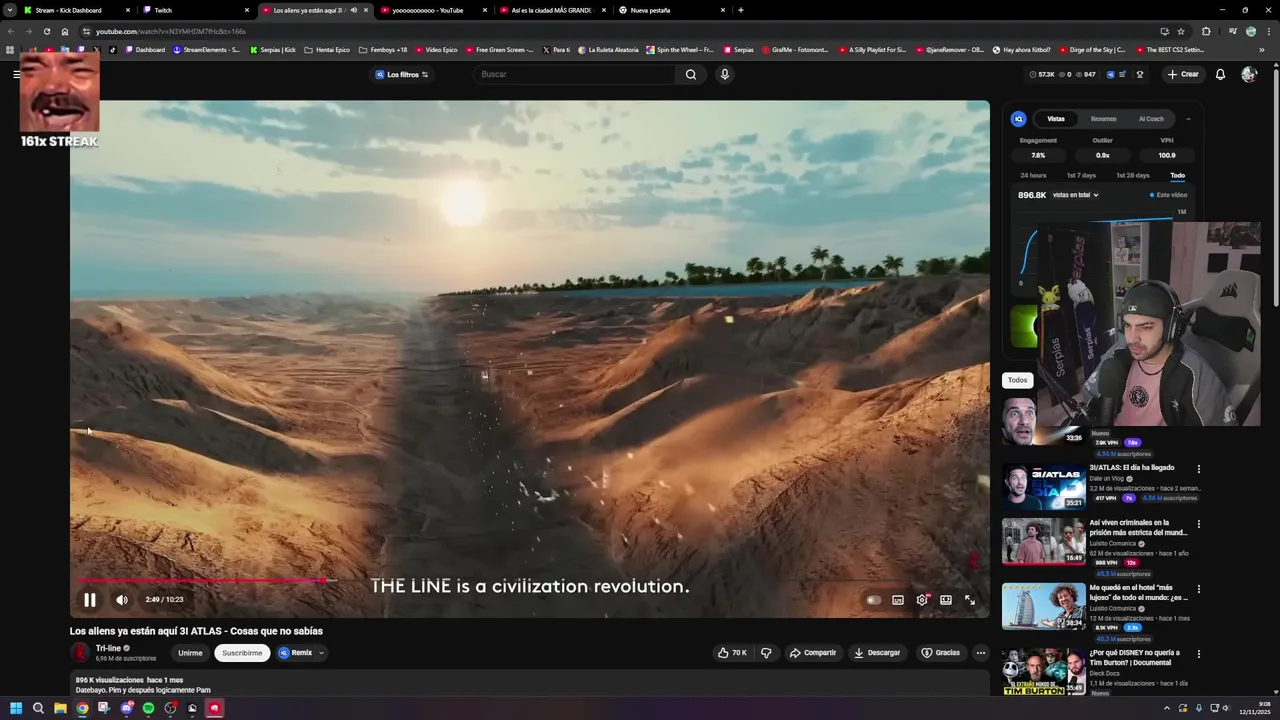Open the Los filtros dropdown
Viewport: 1280px width, 720px height.
click(x=402, y=74)
